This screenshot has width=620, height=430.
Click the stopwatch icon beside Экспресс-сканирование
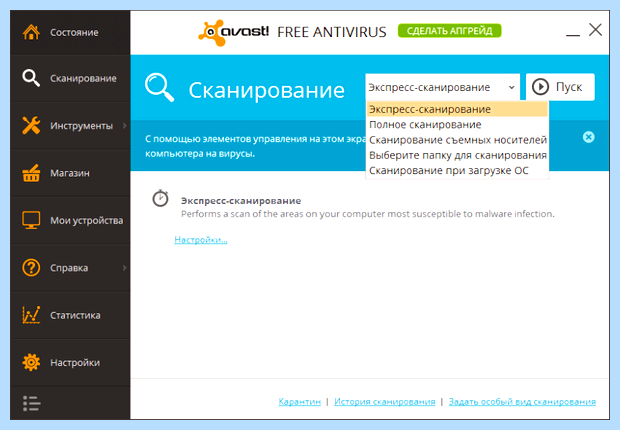(x=161, y=198)
